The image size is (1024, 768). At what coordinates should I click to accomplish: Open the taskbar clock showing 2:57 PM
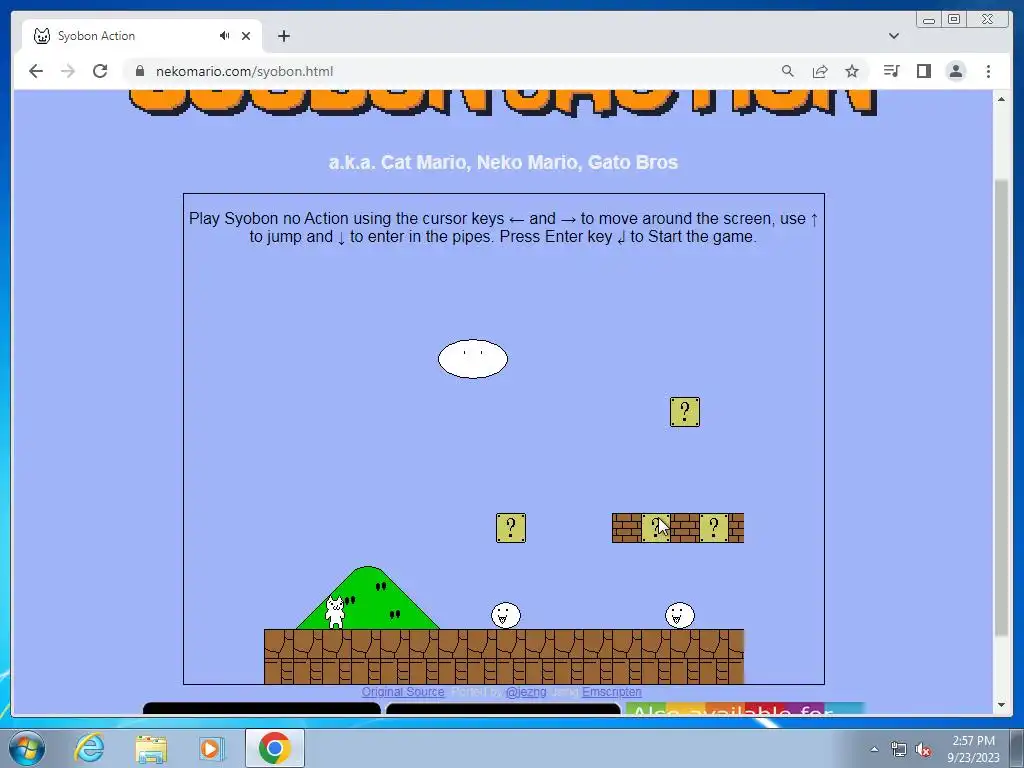(973, 749)
